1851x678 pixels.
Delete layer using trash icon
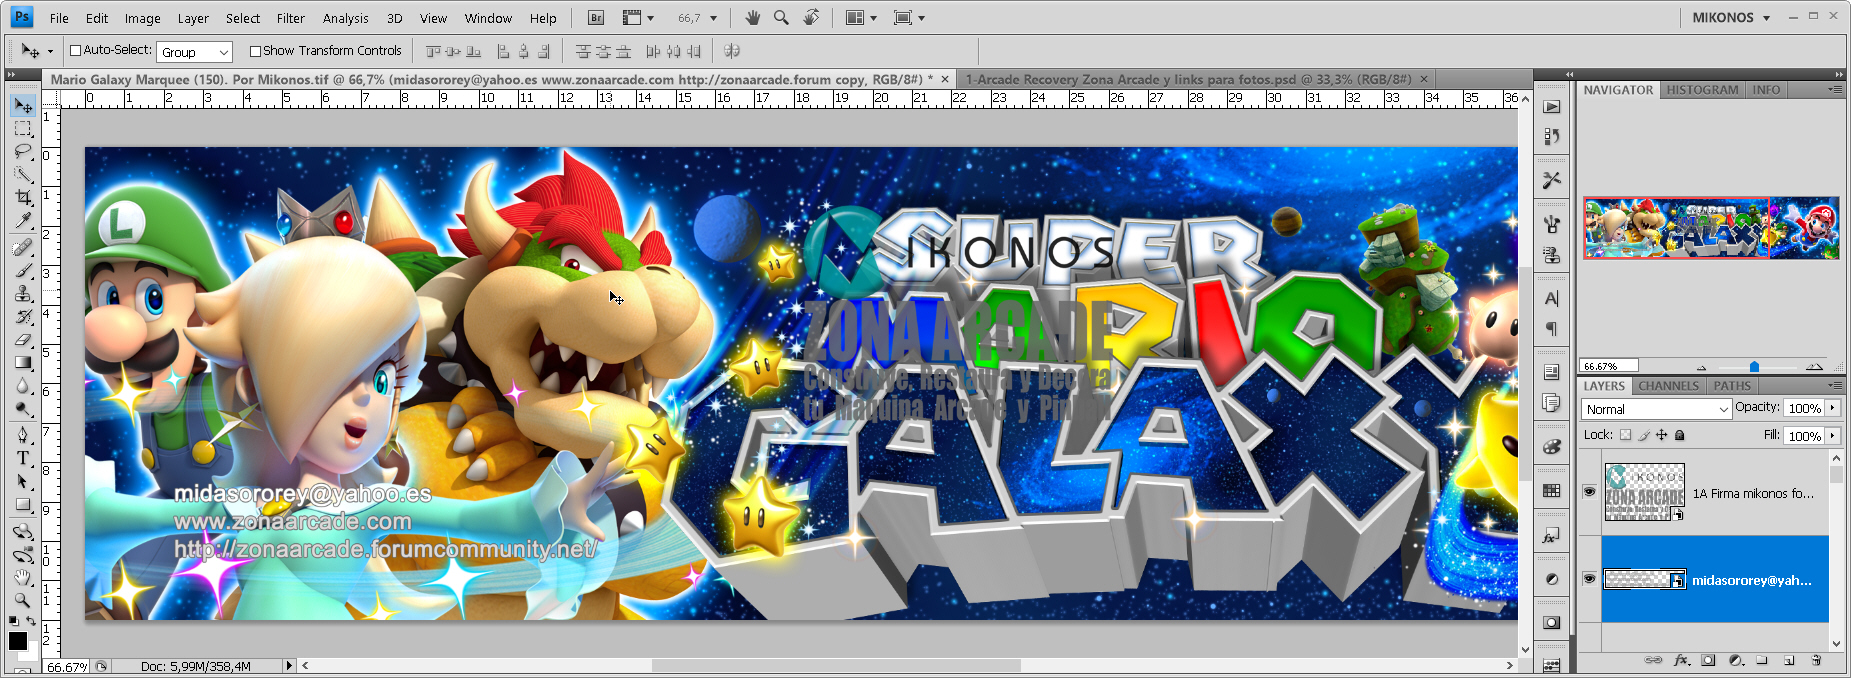pyautogui.click(x=1816, y=660)
